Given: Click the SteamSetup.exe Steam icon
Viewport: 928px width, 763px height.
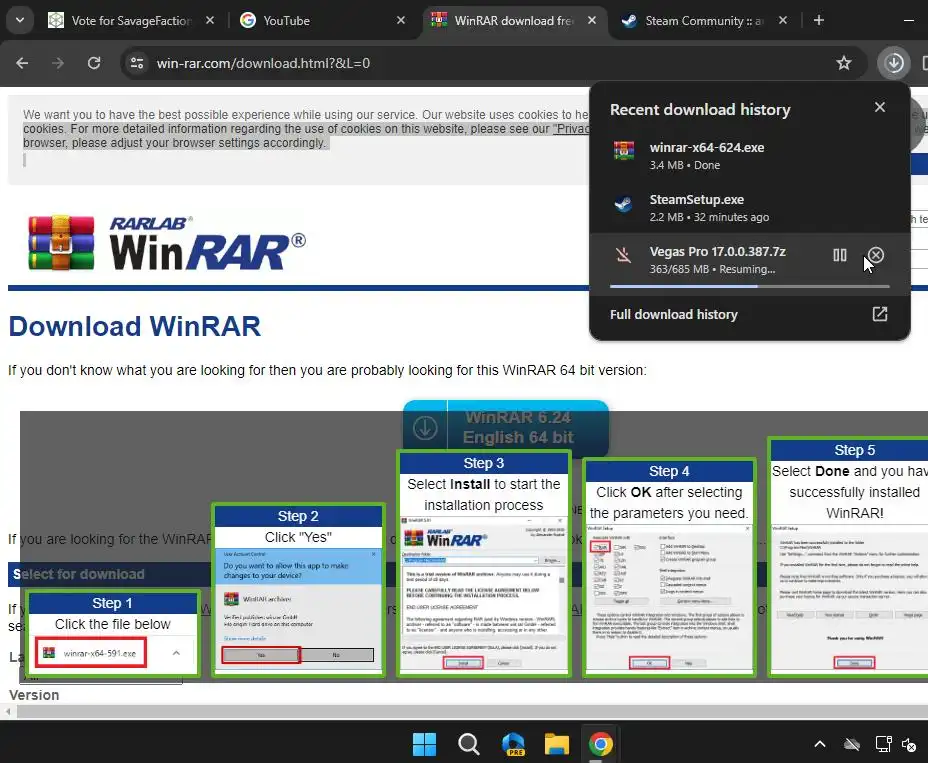Looking at the screenshot, I should 624,203.
